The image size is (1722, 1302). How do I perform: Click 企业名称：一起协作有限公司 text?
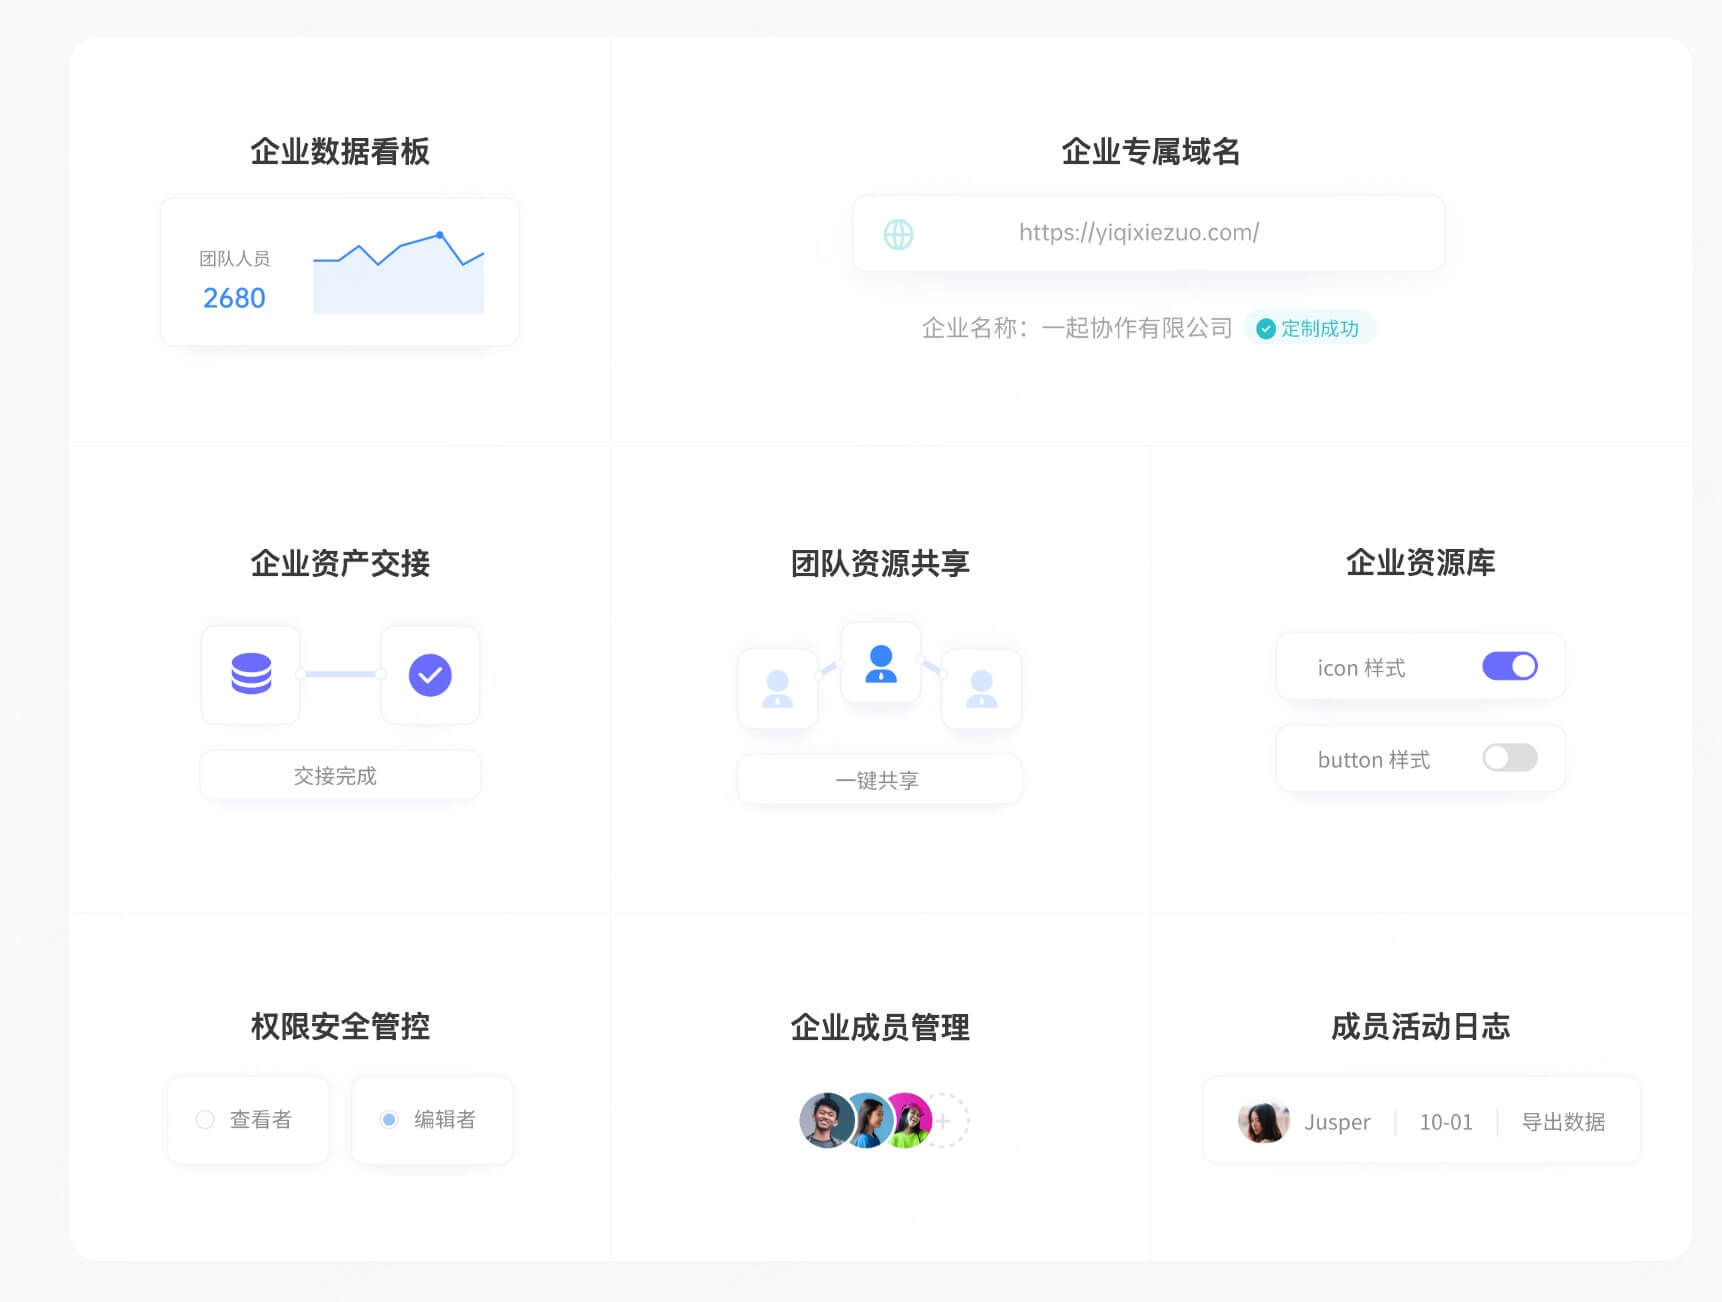click(1077, 328)
